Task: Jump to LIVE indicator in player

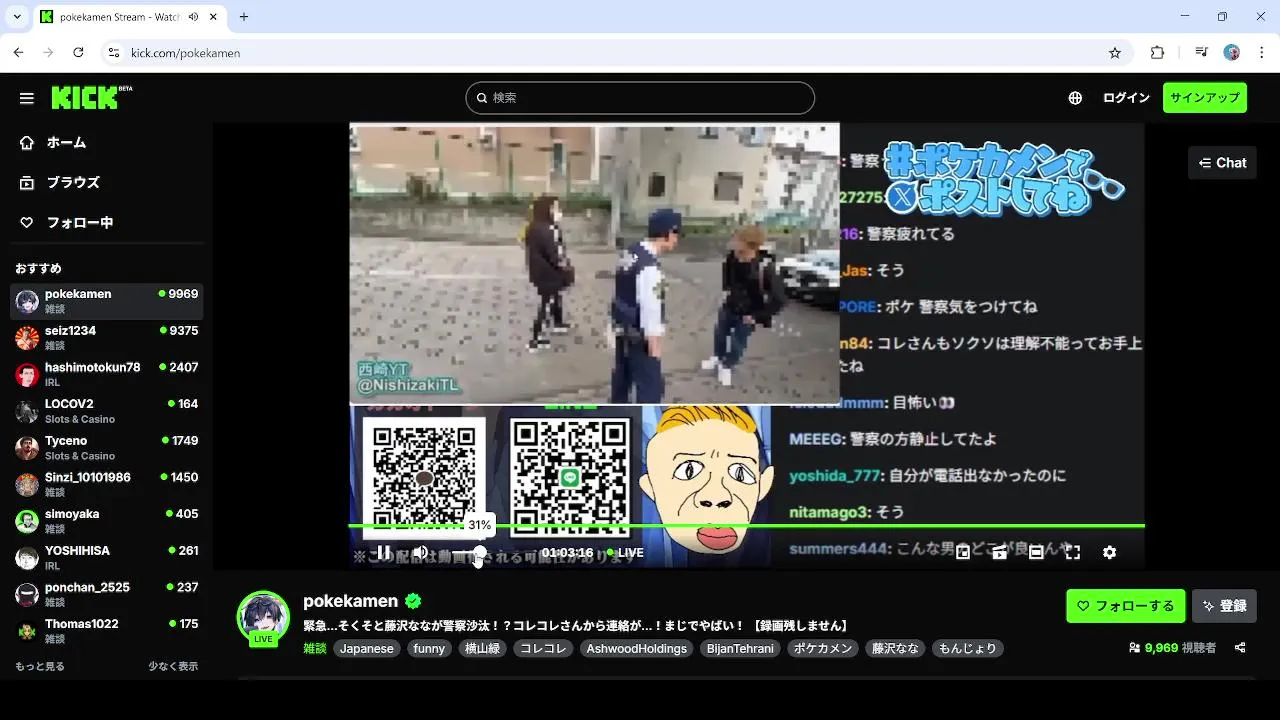Action: pos(624,553)
